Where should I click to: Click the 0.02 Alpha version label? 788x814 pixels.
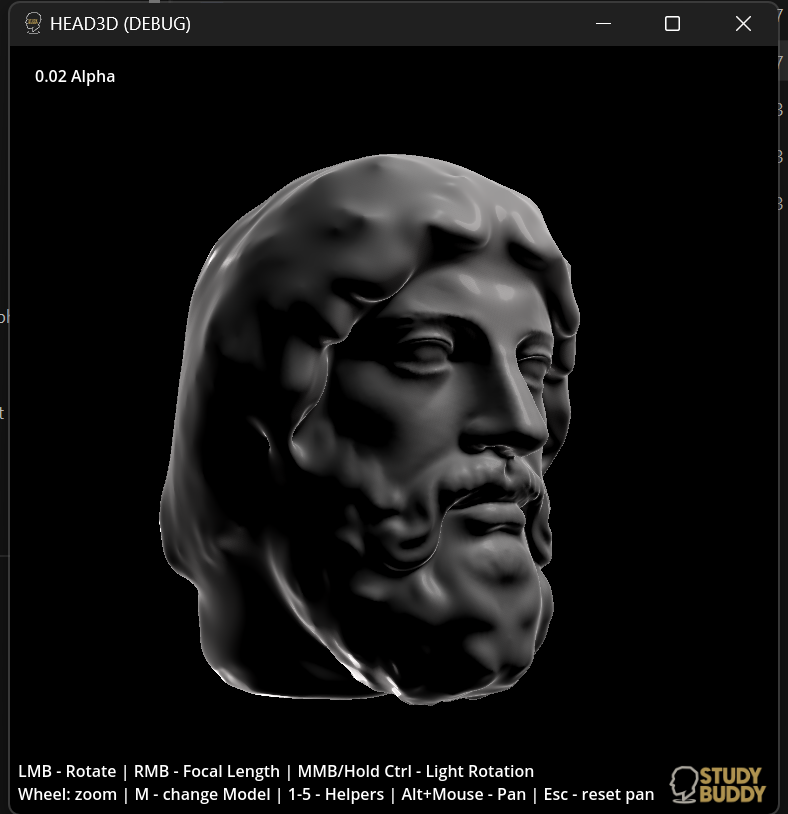75,76
